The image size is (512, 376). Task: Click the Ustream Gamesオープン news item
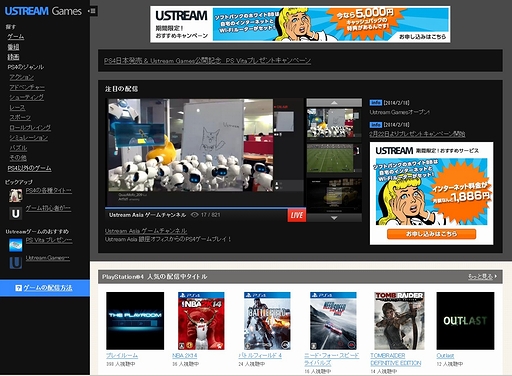coord(399,112)
